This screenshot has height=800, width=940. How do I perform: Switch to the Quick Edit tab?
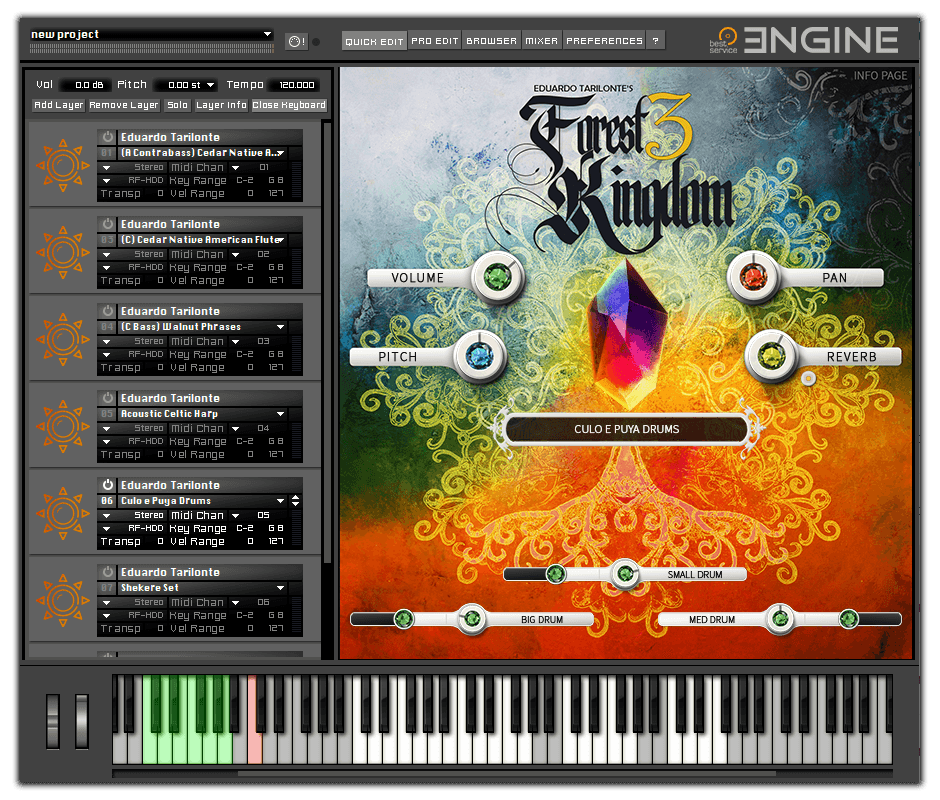[x=374, y=41]
